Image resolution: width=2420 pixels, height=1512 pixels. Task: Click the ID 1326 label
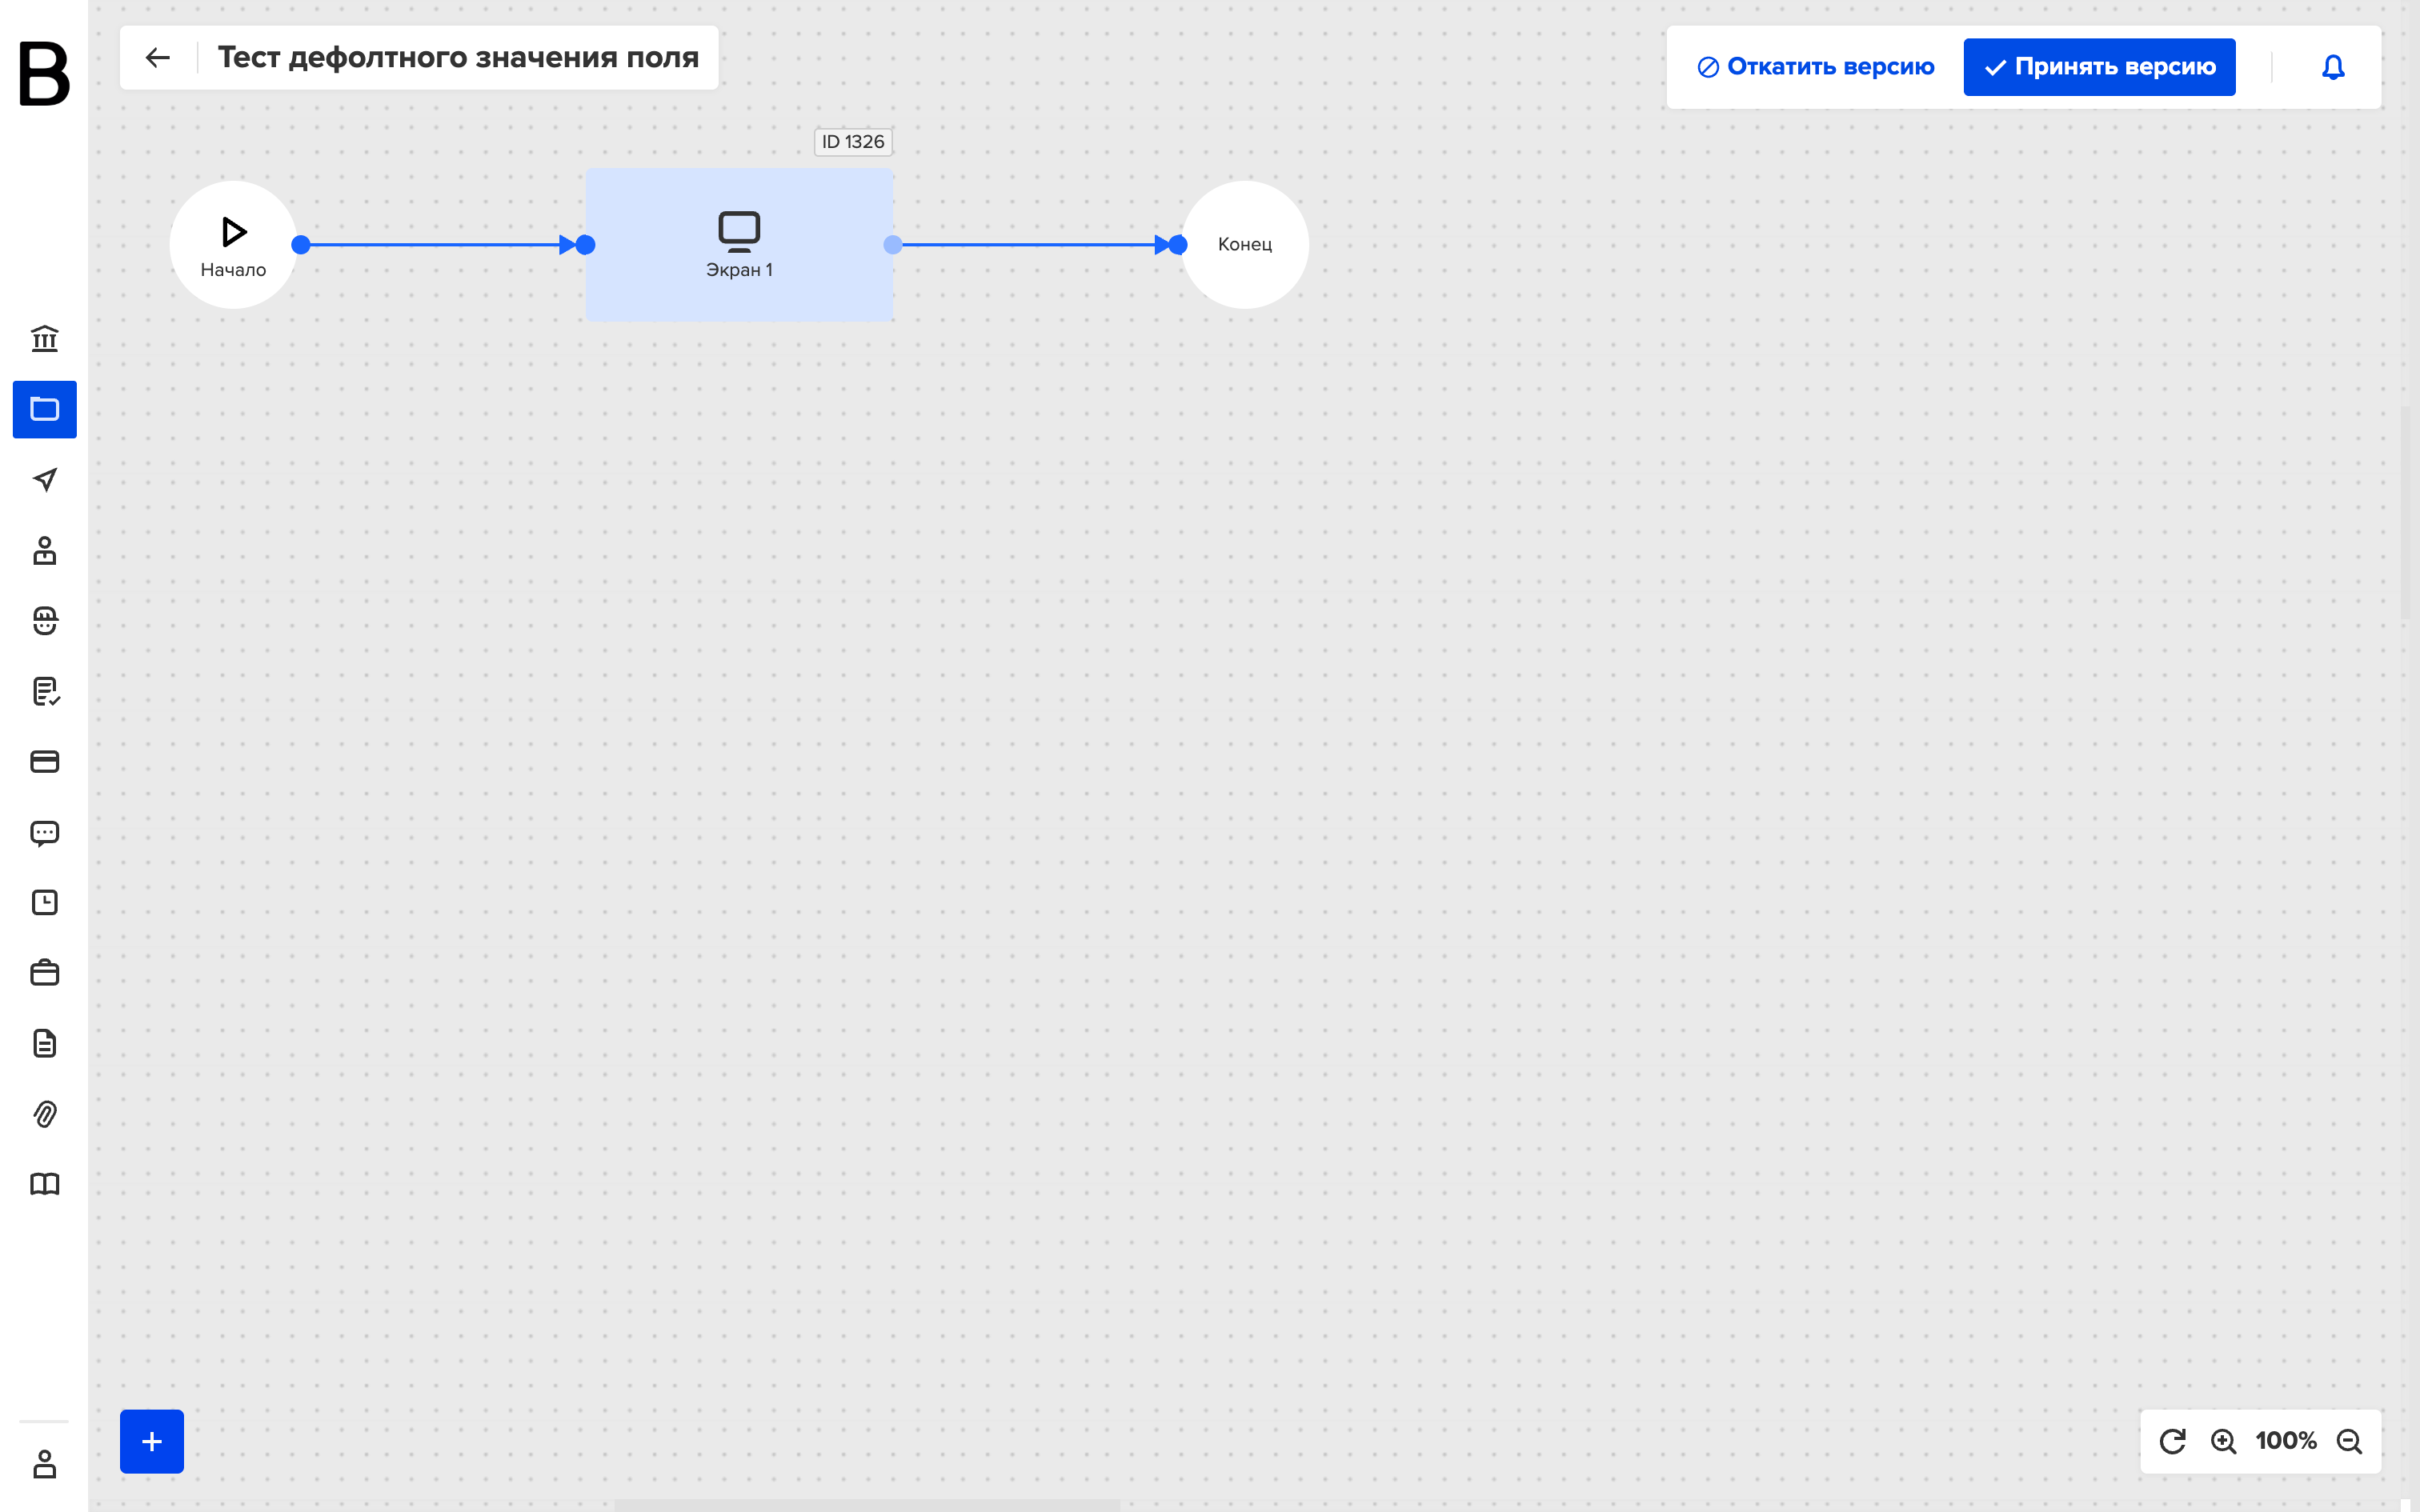853,142
